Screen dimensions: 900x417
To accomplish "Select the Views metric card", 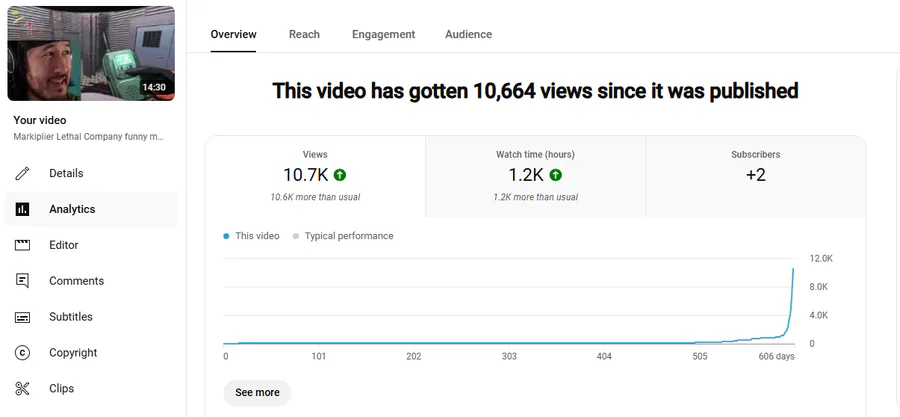I will click(315, 176).
